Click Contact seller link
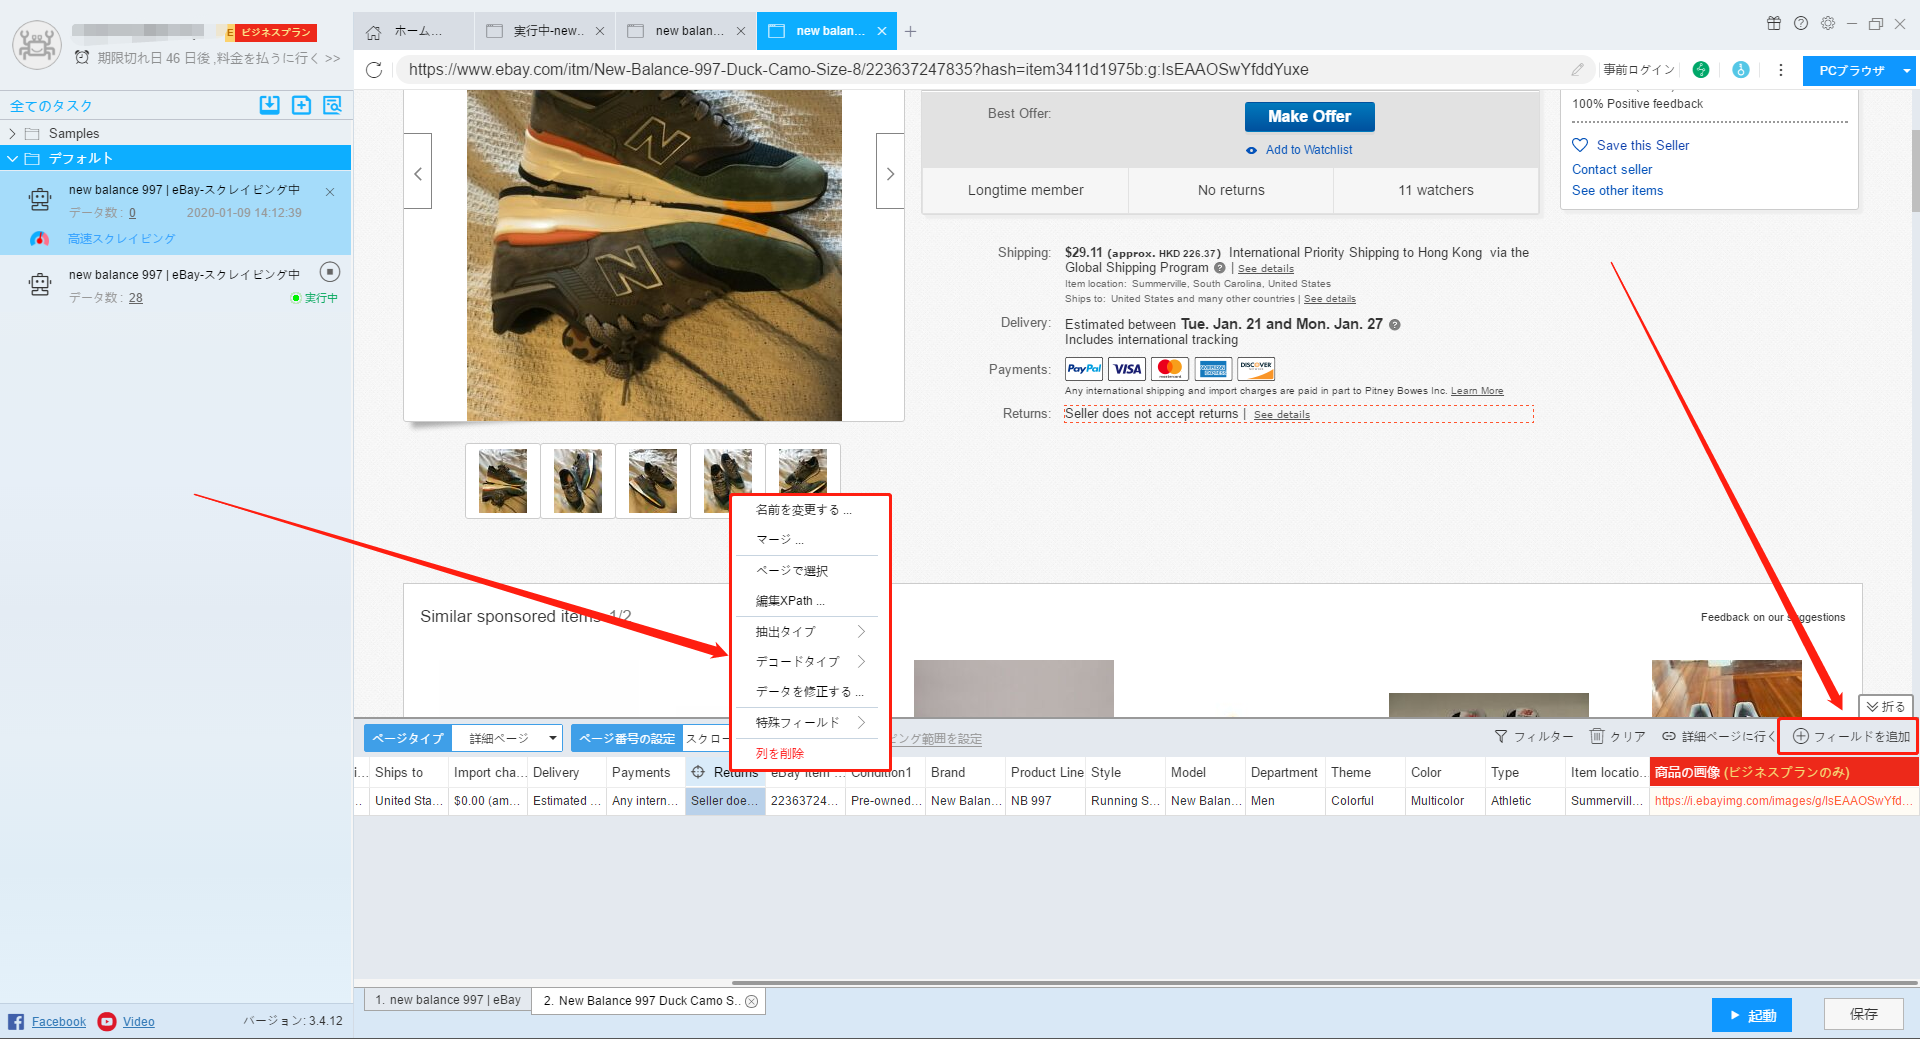 1612,170
